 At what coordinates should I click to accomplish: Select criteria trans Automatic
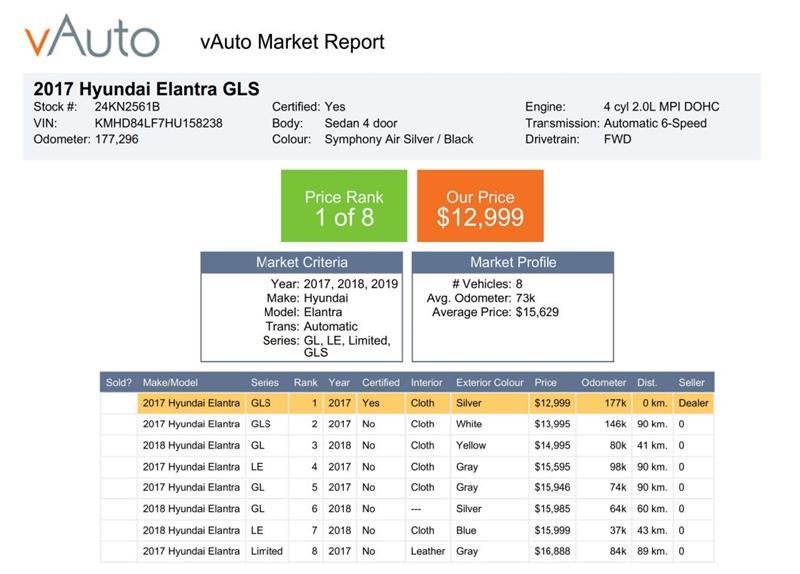(x=331, y=327)
